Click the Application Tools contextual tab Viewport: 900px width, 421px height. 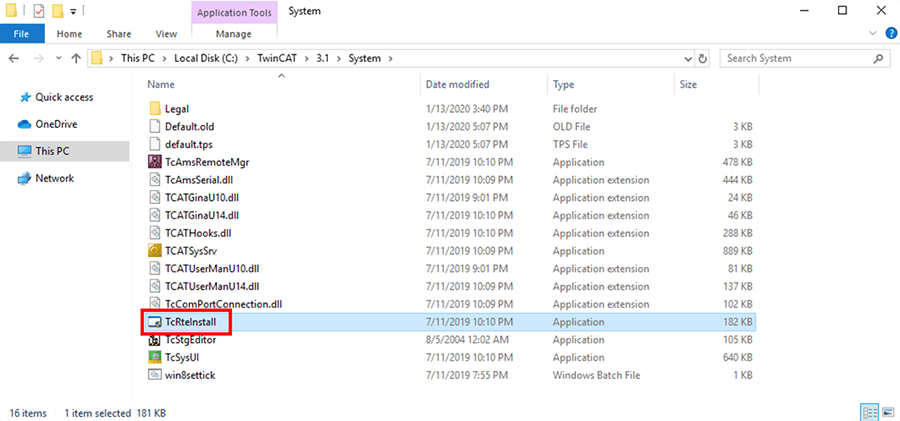tap(234, 12)
